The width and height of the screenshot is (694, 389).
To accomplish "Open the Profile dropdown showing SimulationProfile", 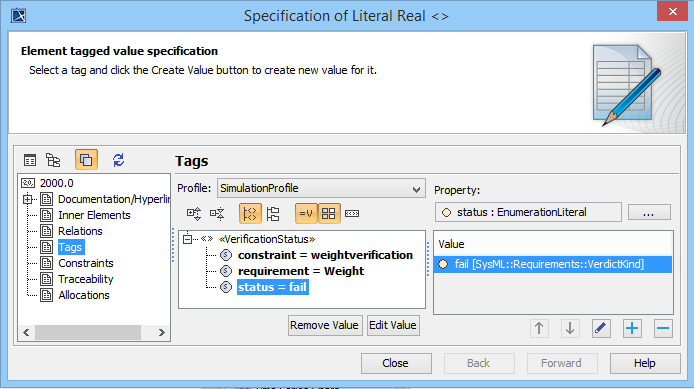I will click(x=321, y=189).
